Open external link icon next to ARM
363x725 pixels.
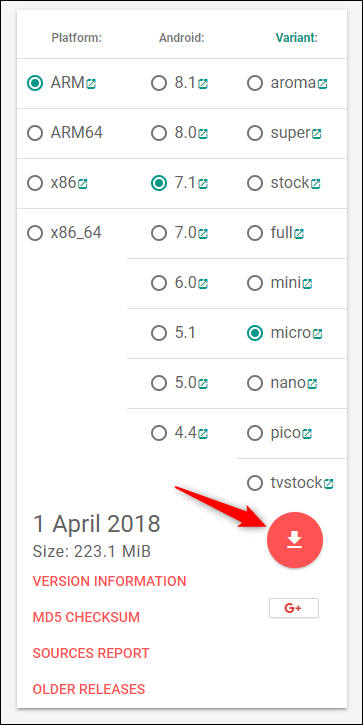(x=91, y=84)
